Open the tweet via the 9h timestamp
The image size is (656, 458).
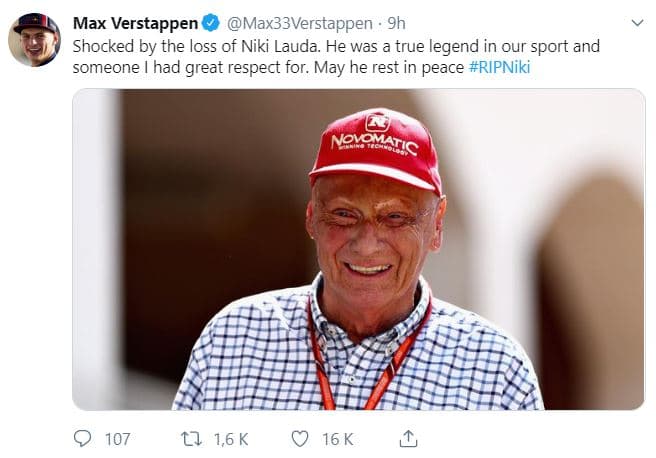click(397, 23)
